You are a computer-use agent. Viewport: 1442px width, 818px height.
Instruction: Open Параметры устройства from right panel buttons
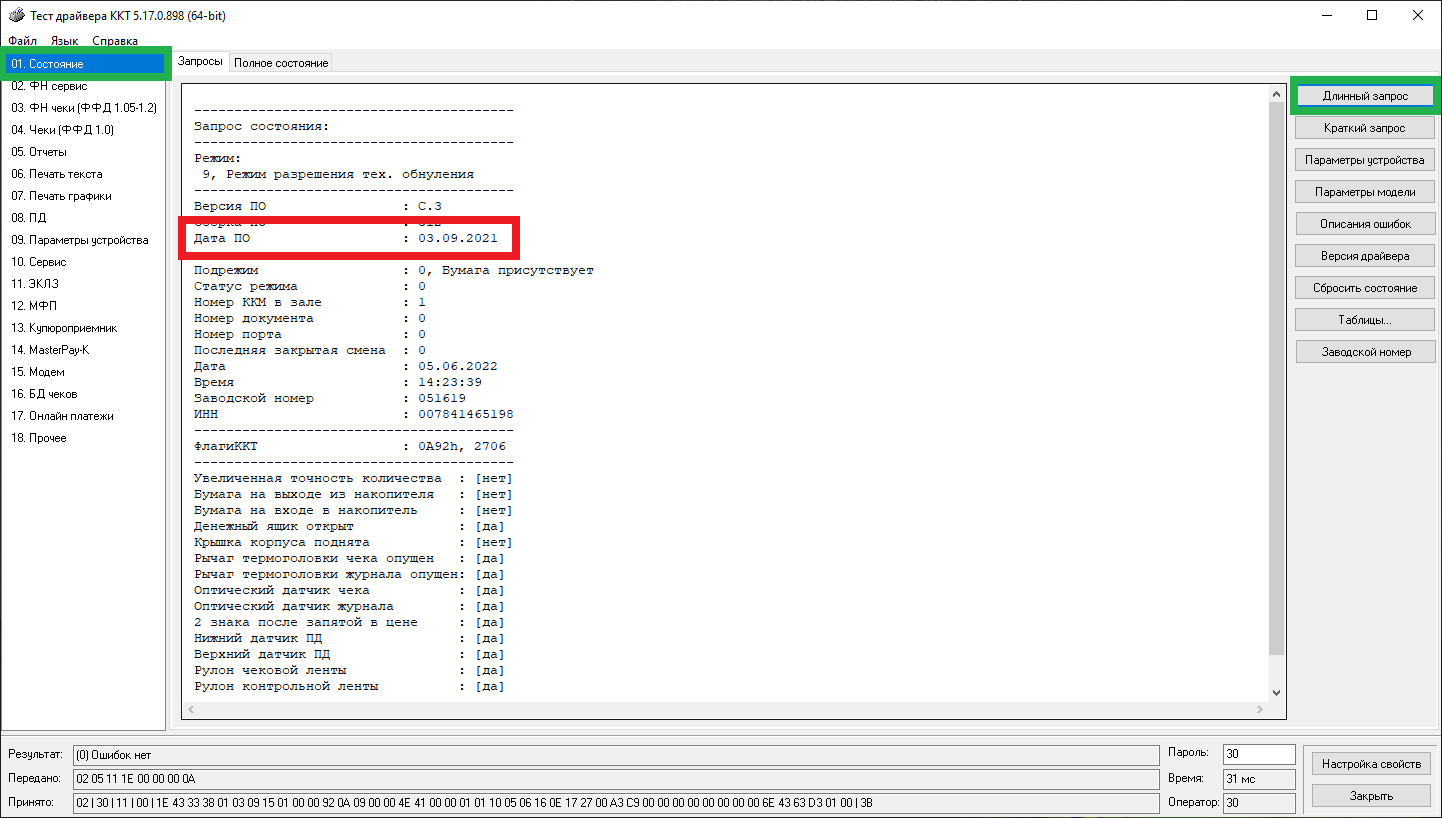point(1365,160)
